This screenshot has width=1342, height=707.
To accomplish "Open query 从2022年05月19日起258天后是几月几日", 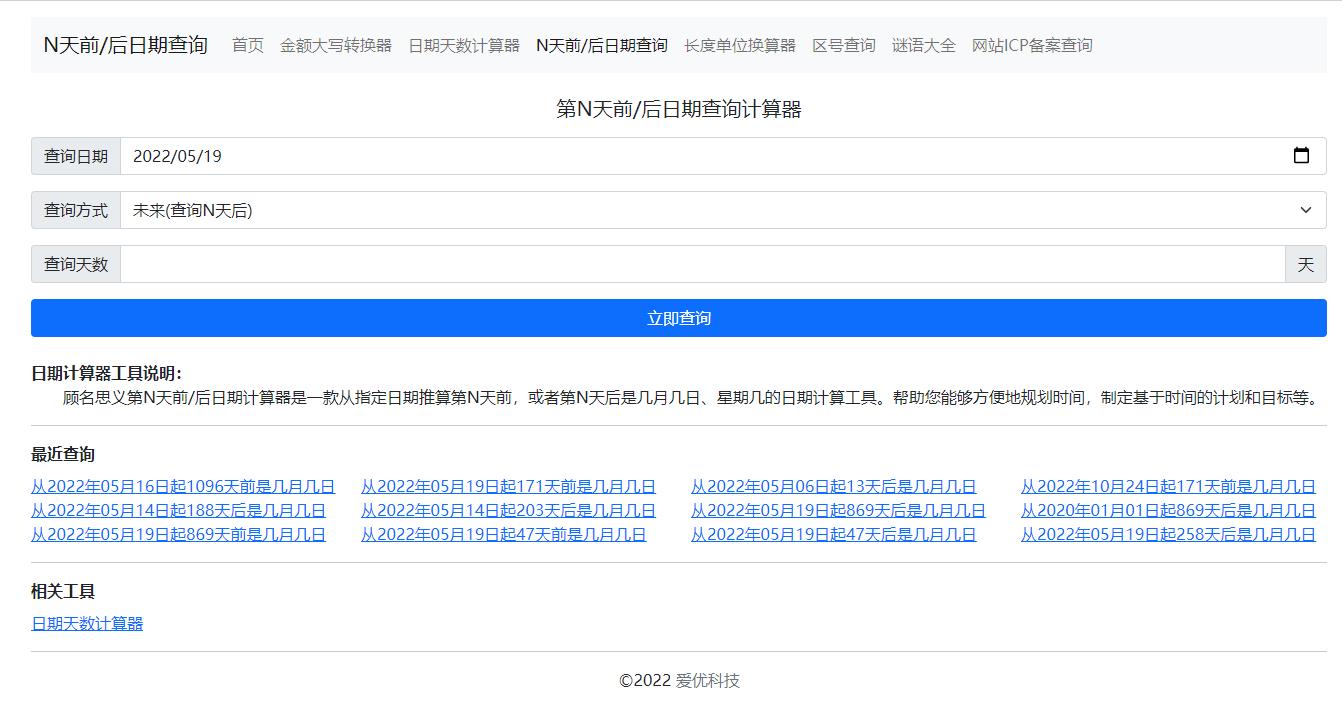I will (x=1168, y=535).
